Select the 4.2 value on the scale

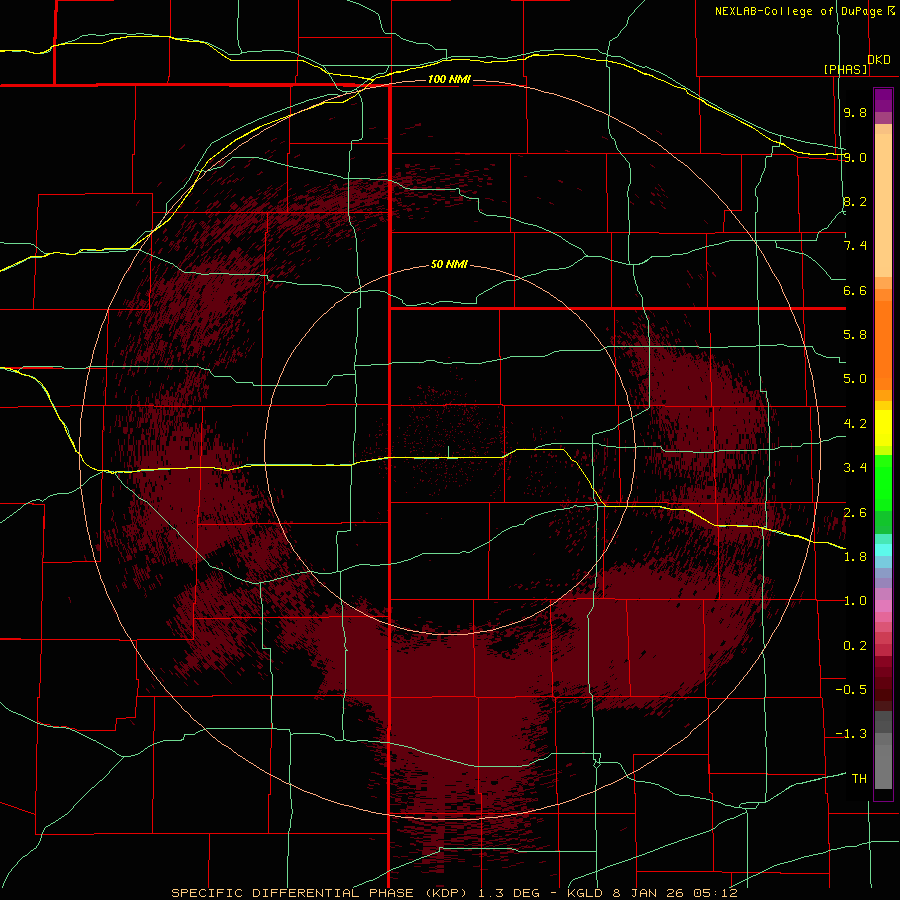coord(855,424)
